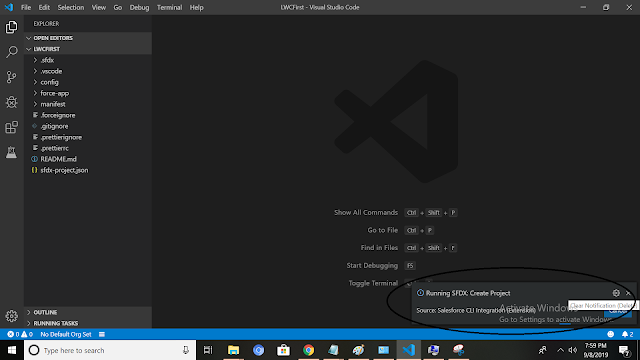Switch to Visual Studio Code taskbar icon
Screen dimensions: 640x360
point(409,350)
